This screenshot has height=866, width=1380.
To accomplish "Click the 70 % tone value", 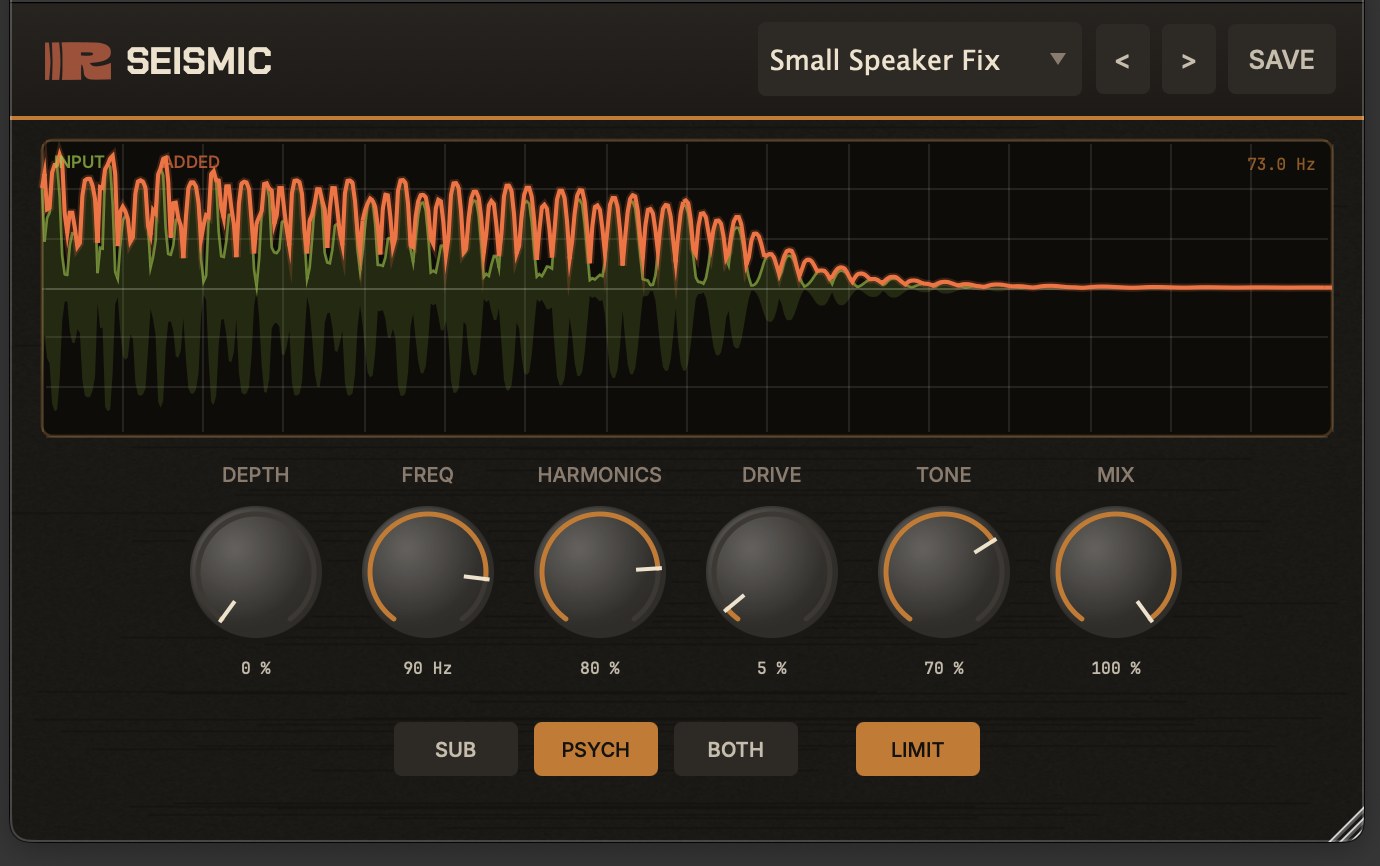I will [944, 668].
